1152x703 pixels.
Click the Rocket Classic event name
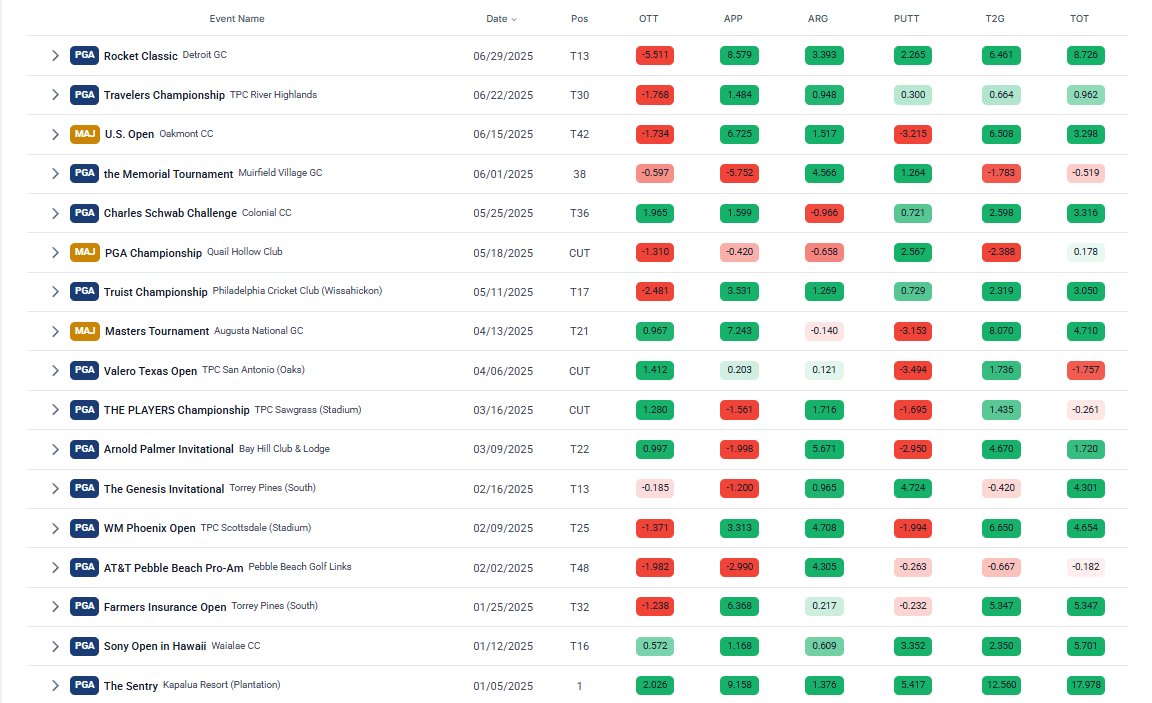pos(140,56)
